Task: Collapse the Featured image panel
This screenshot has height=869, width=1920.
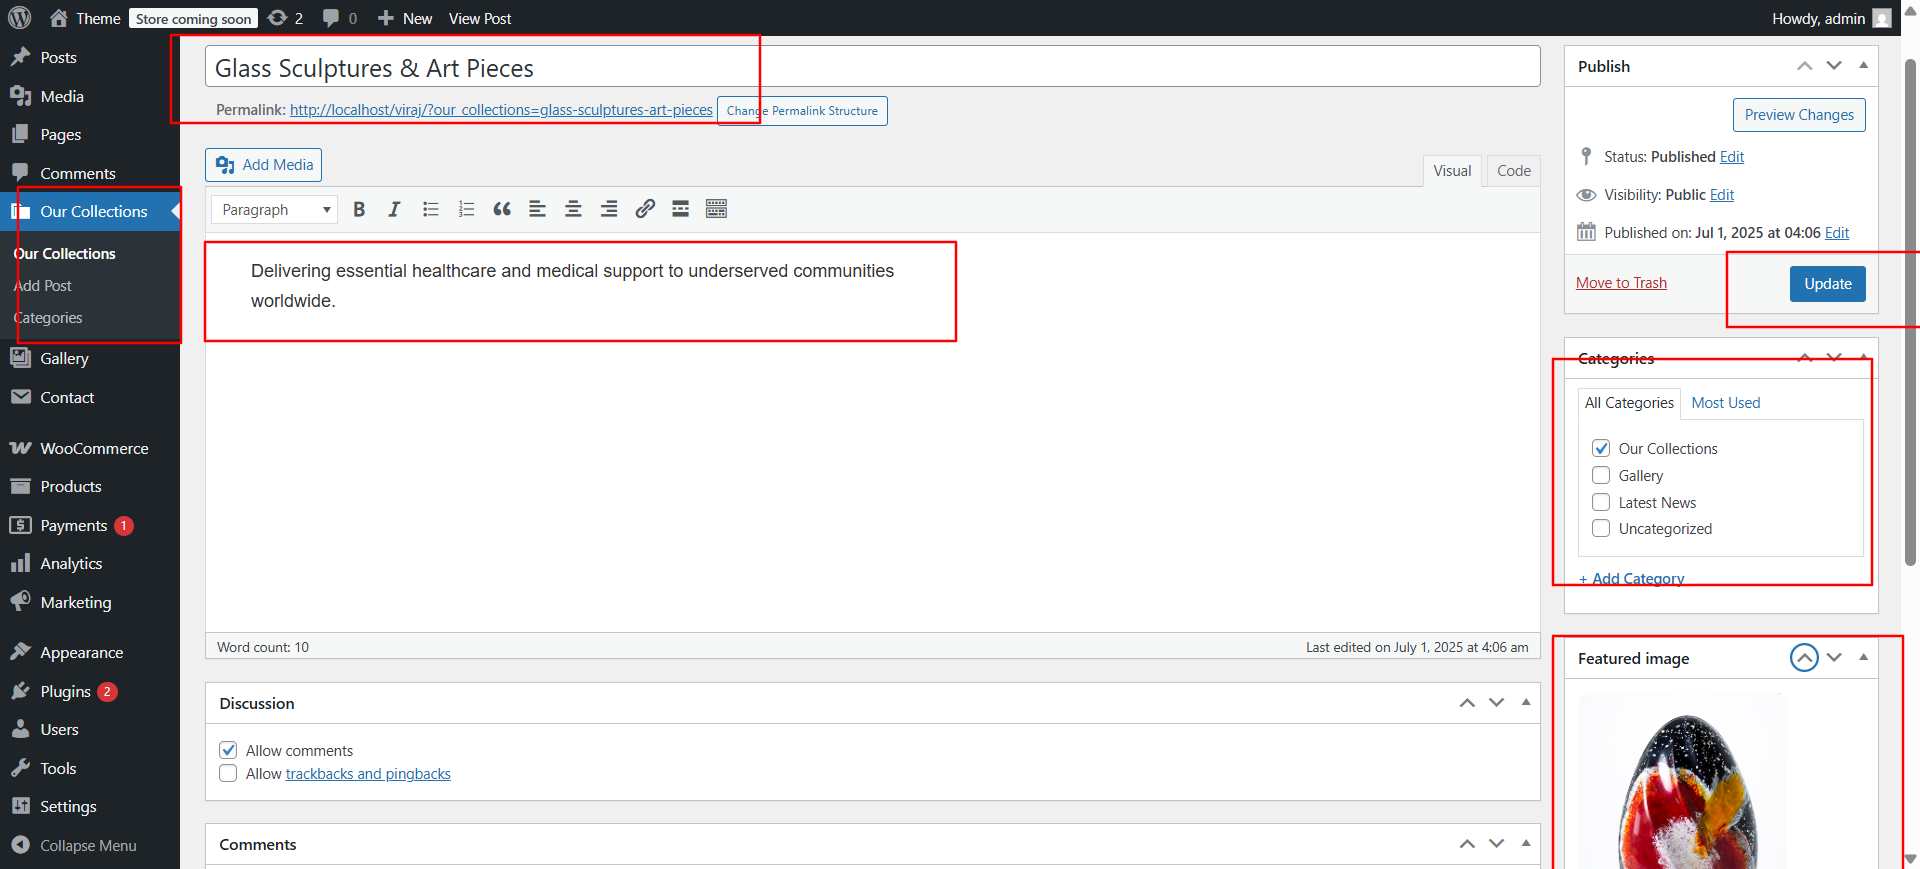Action: 1863,657
